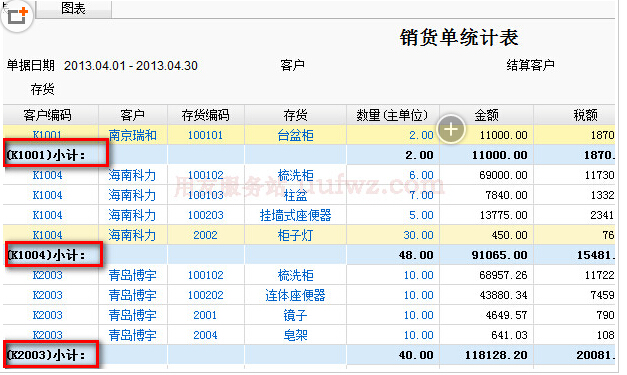This screenshot has height=375, width=627.
Task: Open inventory code 2002 link
Action: point(205,235)
